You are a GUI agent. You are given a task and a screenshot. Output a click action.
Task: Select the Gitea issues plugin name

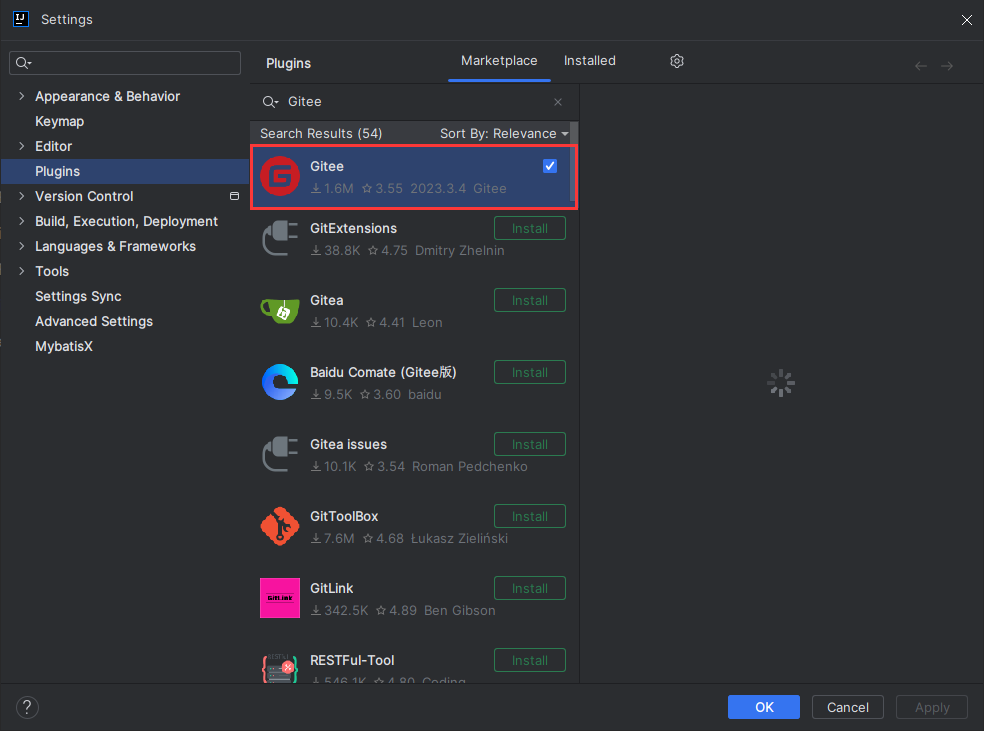pos(348,444)
